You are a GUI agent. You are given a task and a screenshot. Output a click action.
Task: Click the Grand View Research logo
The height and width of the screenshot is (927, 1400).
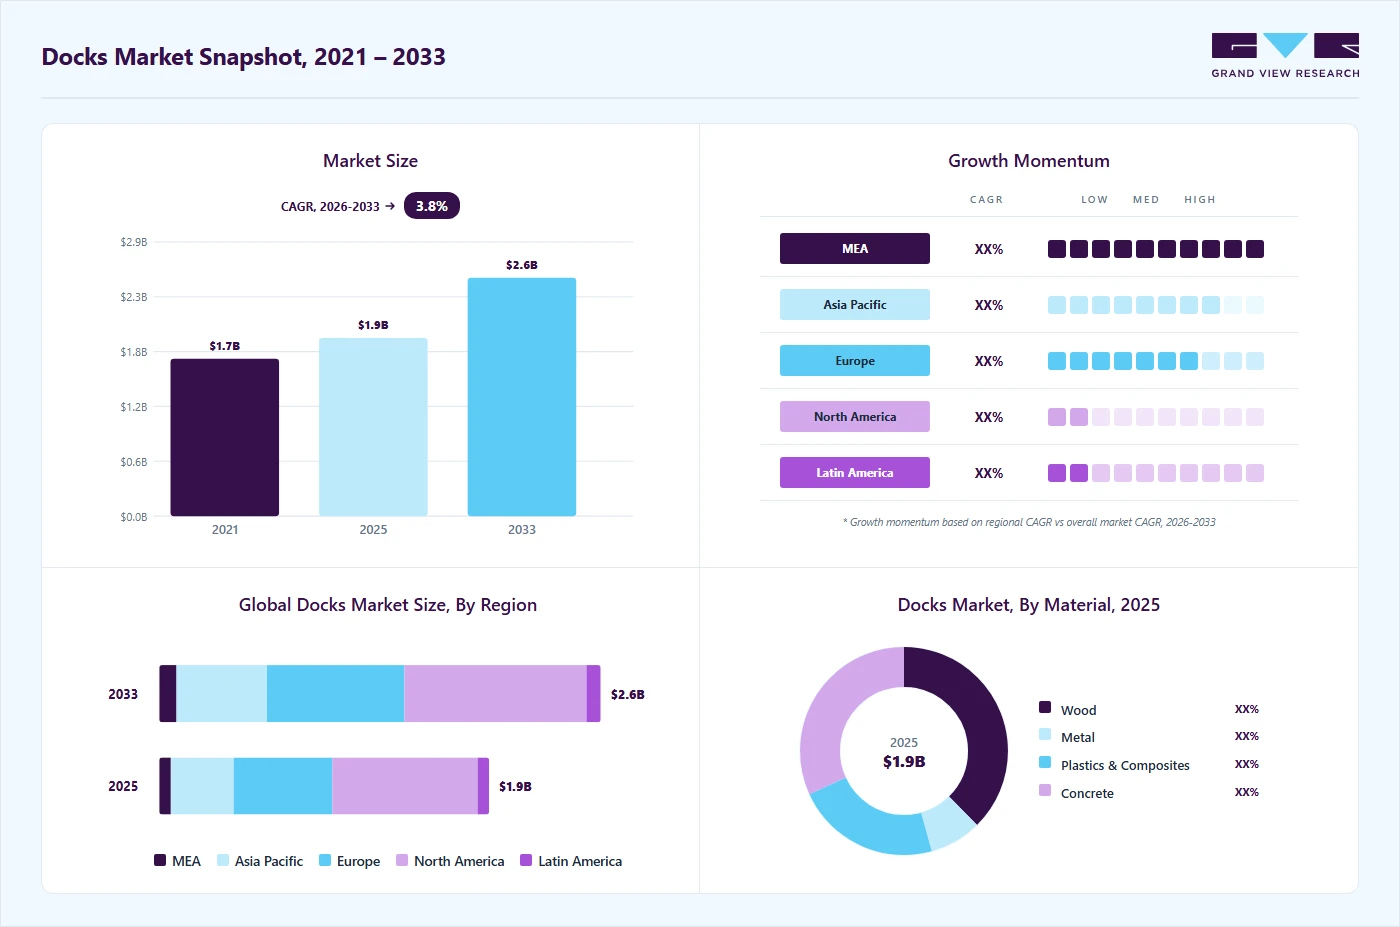point(1285,55)
